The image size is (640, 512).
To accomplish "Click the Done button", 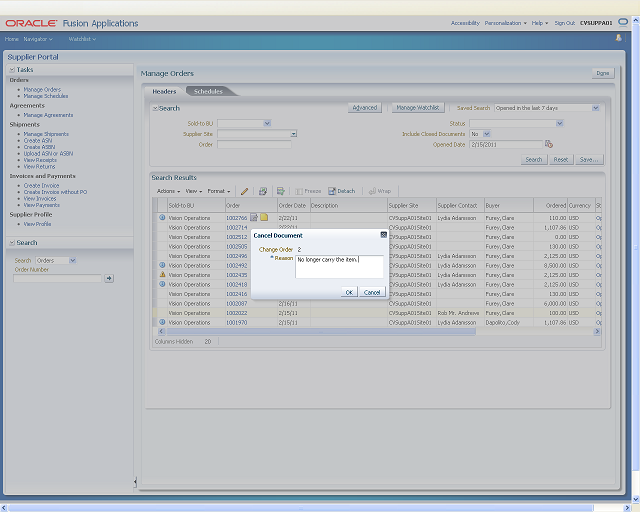I will [x=603, y=73].
